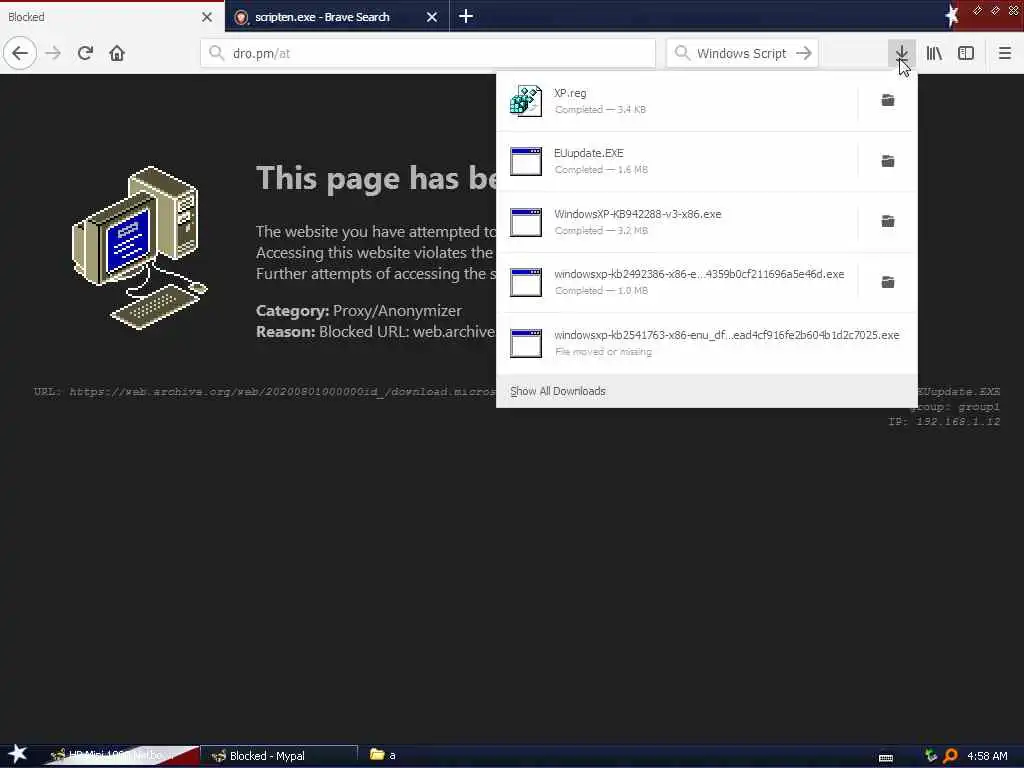Open folder for WindowsXP-KB942288-v3-x86.exe

[x=888, y=221]
